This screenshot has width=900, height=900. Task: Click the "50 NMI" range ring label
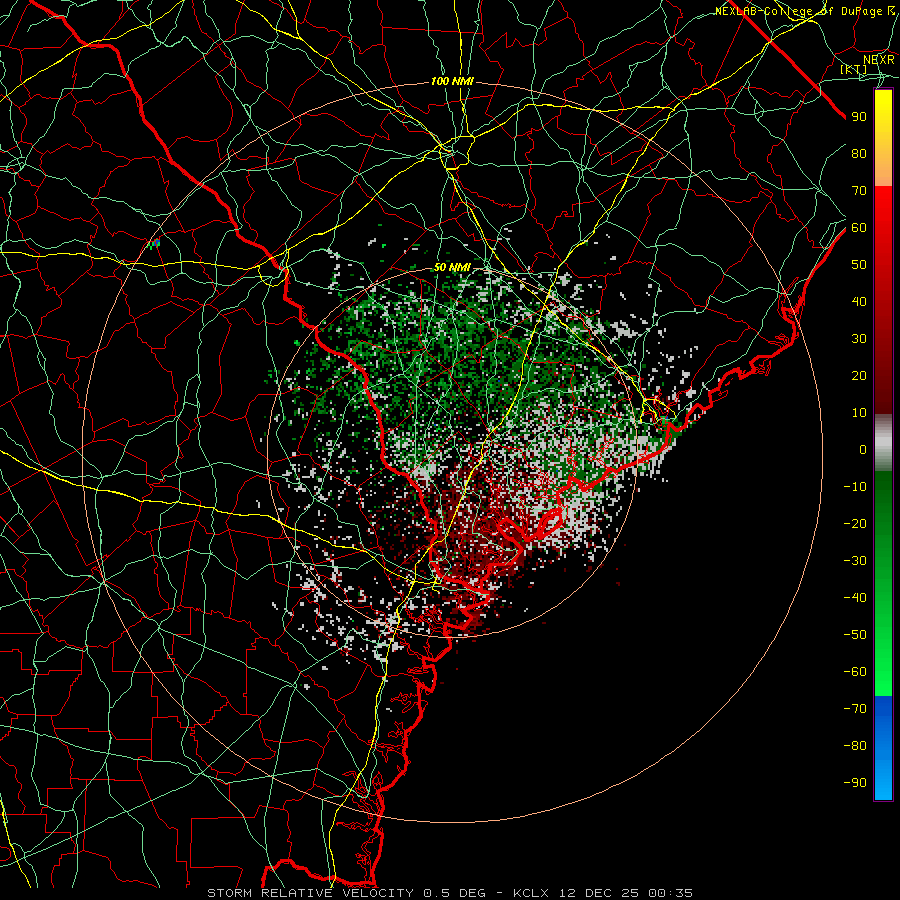(452, 267)
